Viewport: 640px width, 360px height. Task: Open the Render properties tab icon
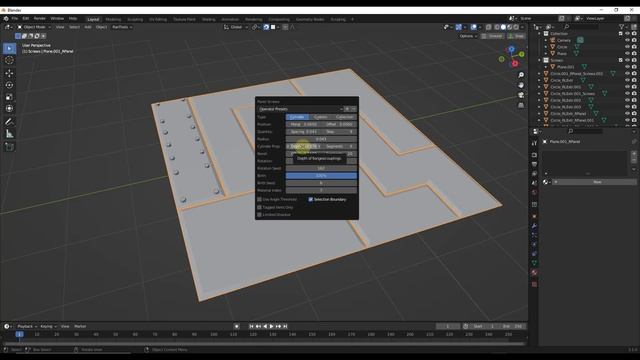coord(534,155)
